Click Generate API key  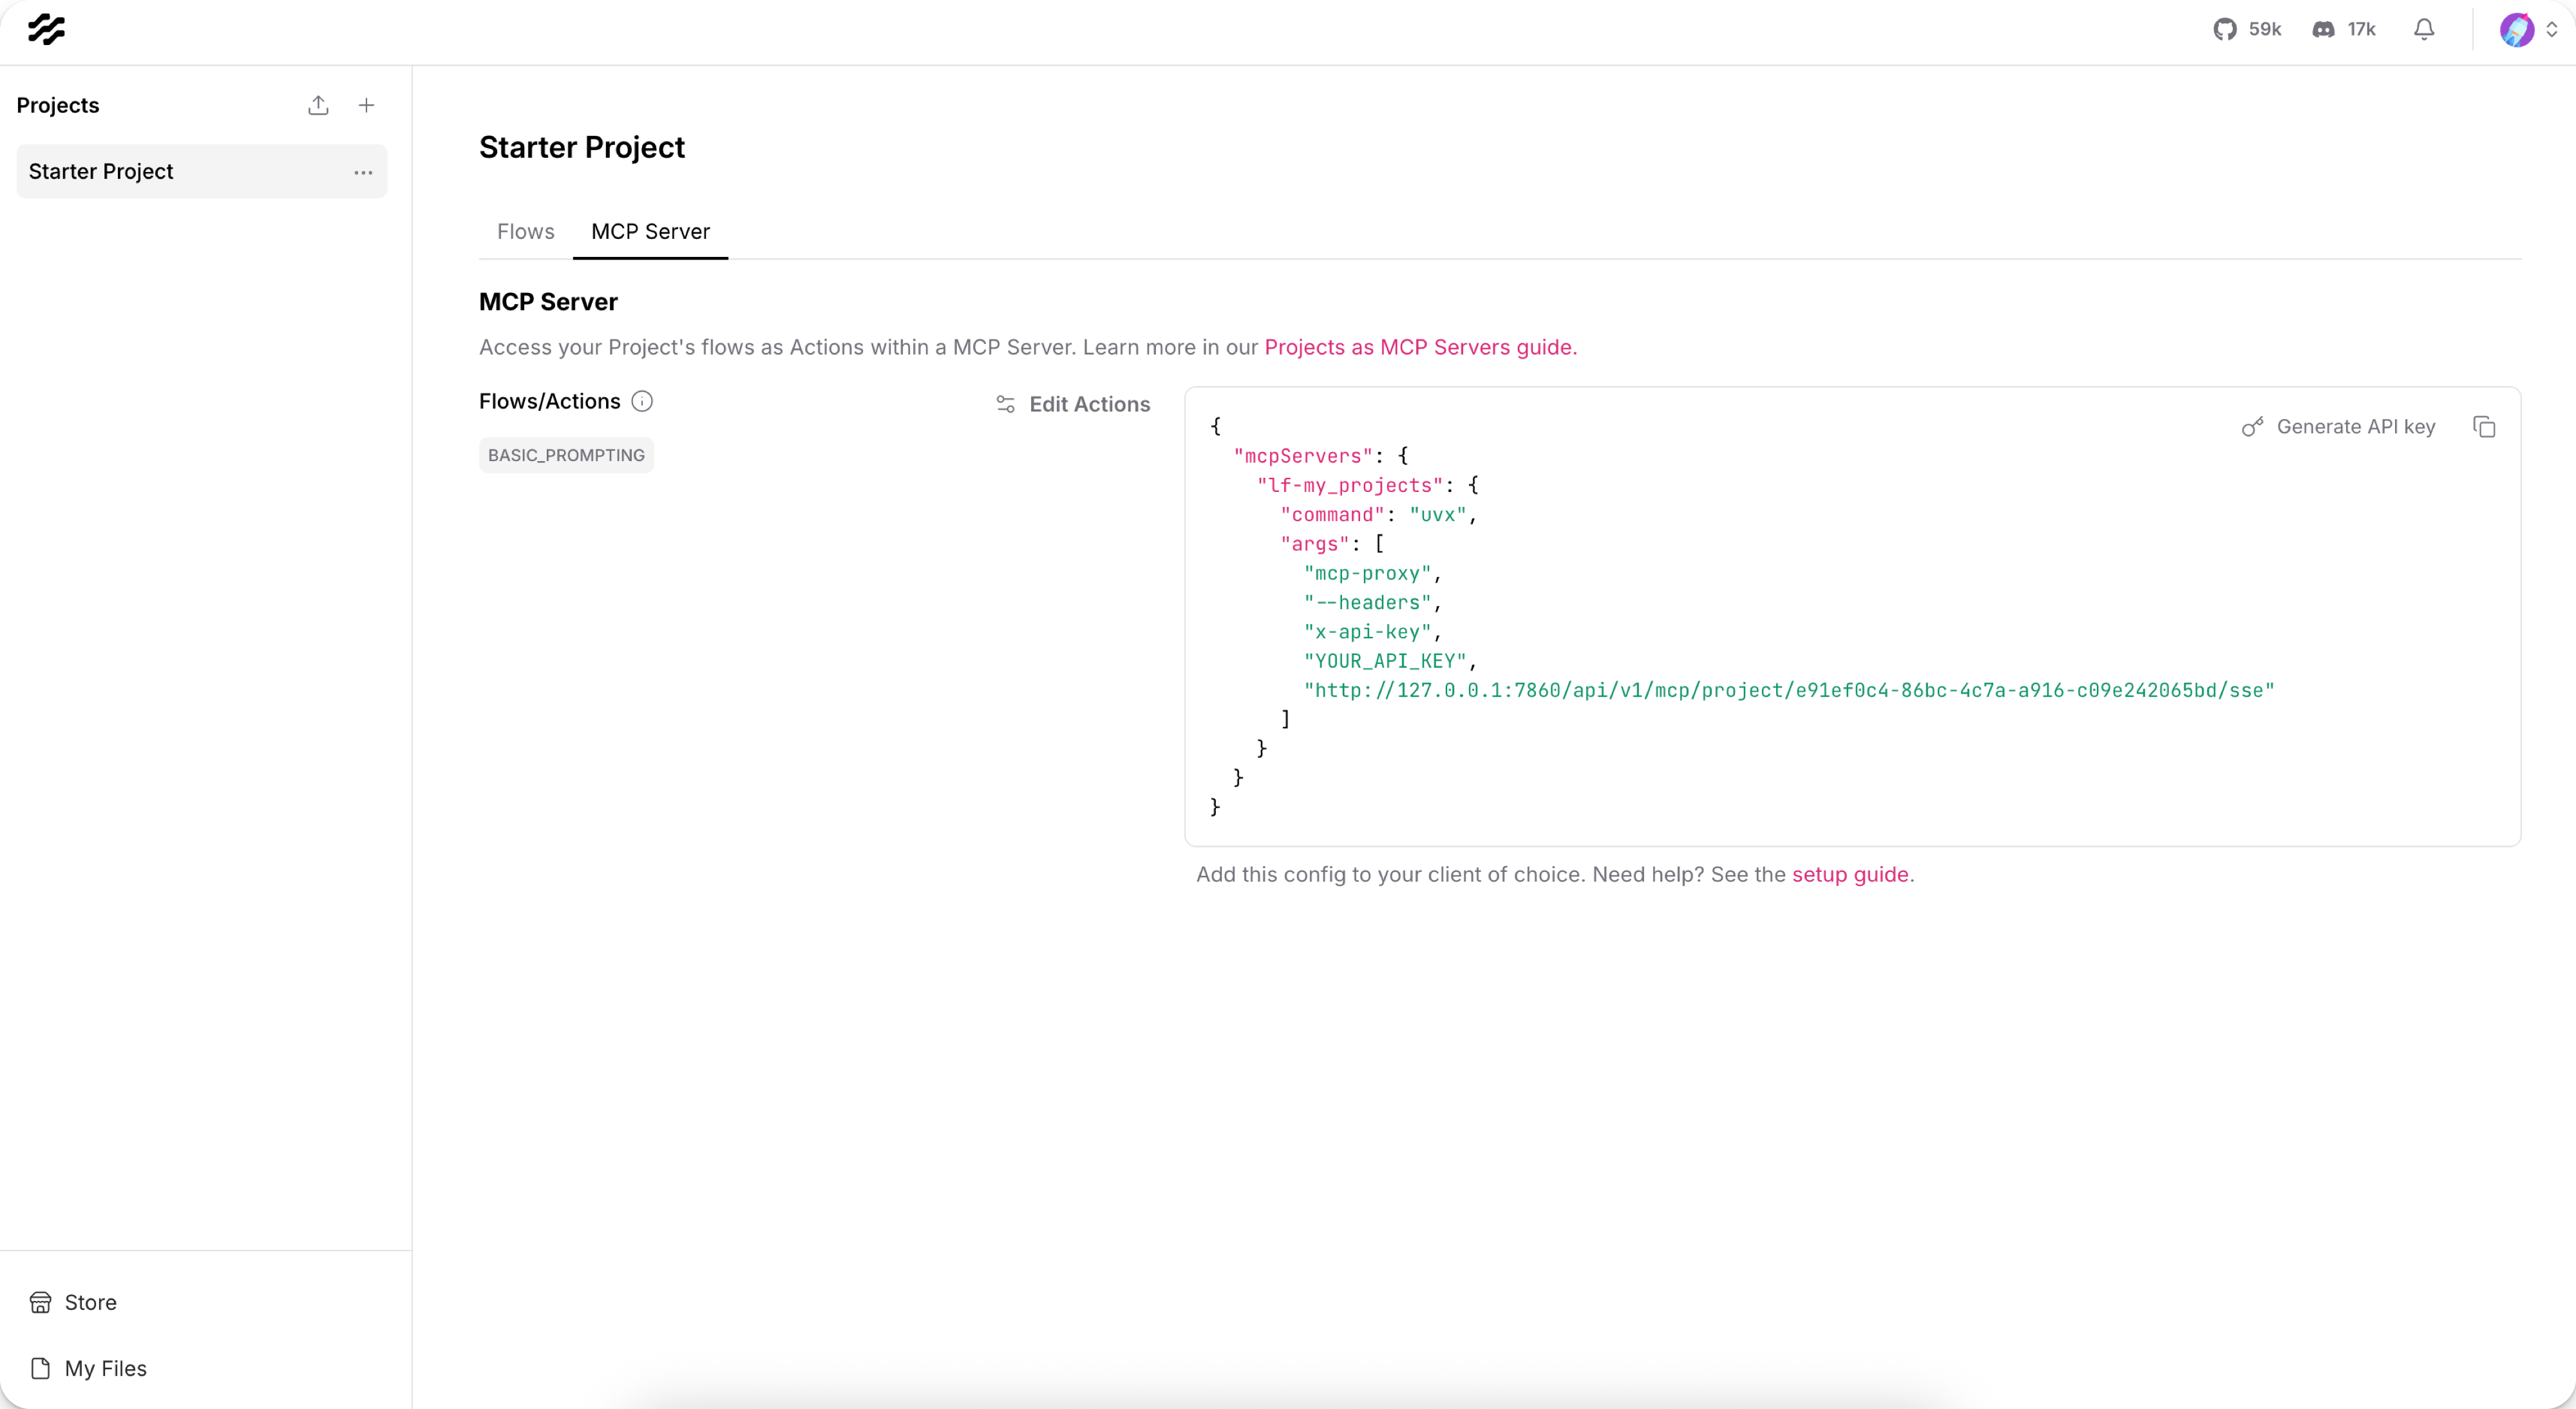click(2338, 427)
